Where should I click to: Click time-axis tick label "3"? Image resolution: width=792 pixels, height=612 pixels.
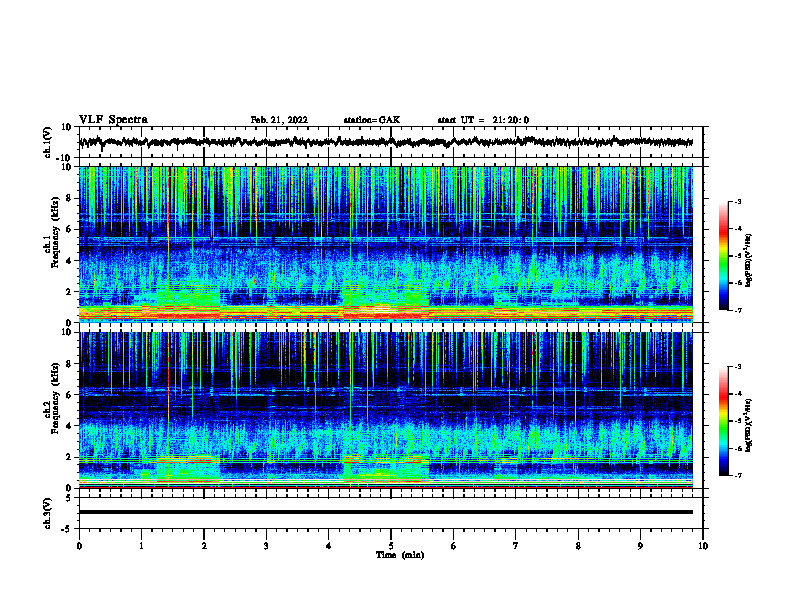pyautogui.click(x=266, y=546)
